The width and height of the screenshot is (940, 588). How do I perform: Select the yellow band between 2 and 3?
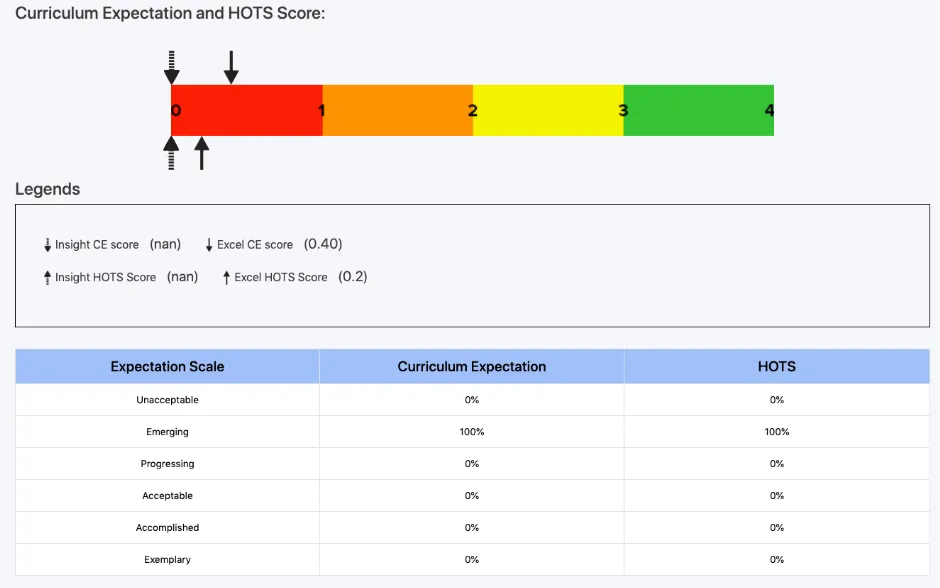coord(547,110)
